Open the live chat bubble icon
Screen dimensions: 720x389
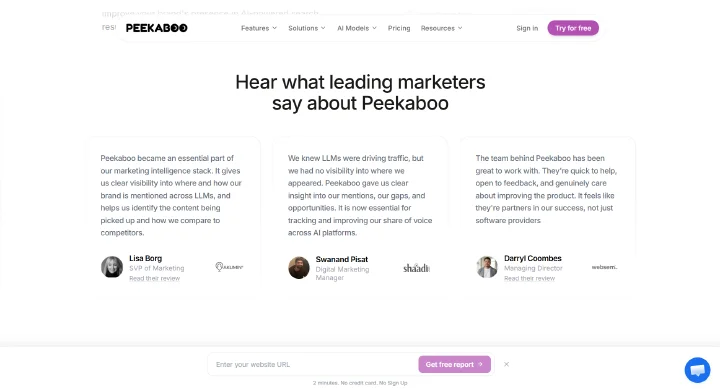(x=697, y=370)
